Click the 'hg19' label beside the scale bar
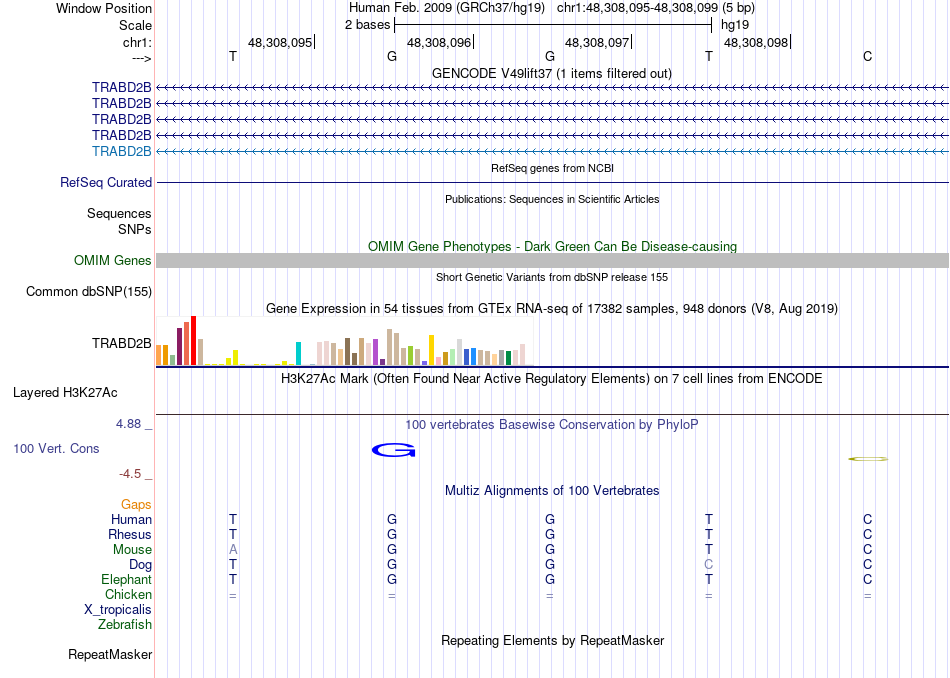The height and width of the screenshot is (678, 950). tap(735, 25)
